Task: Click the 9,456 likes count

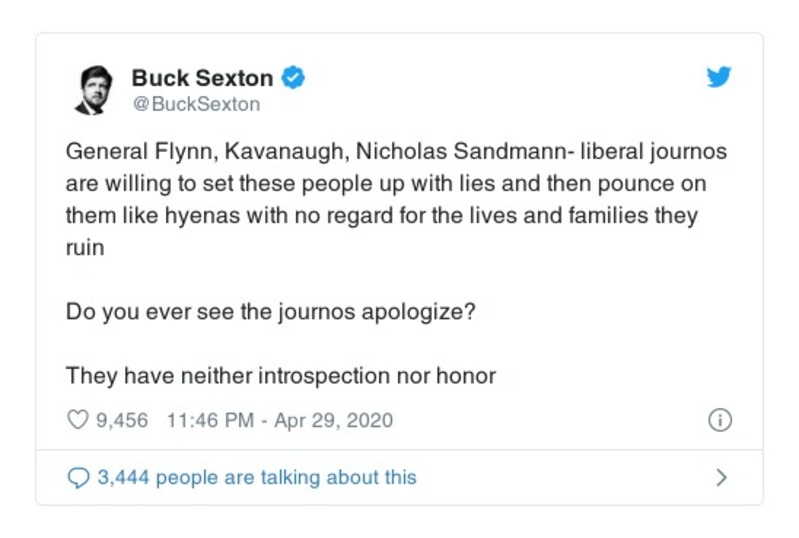Action: [x=121, y=420]
